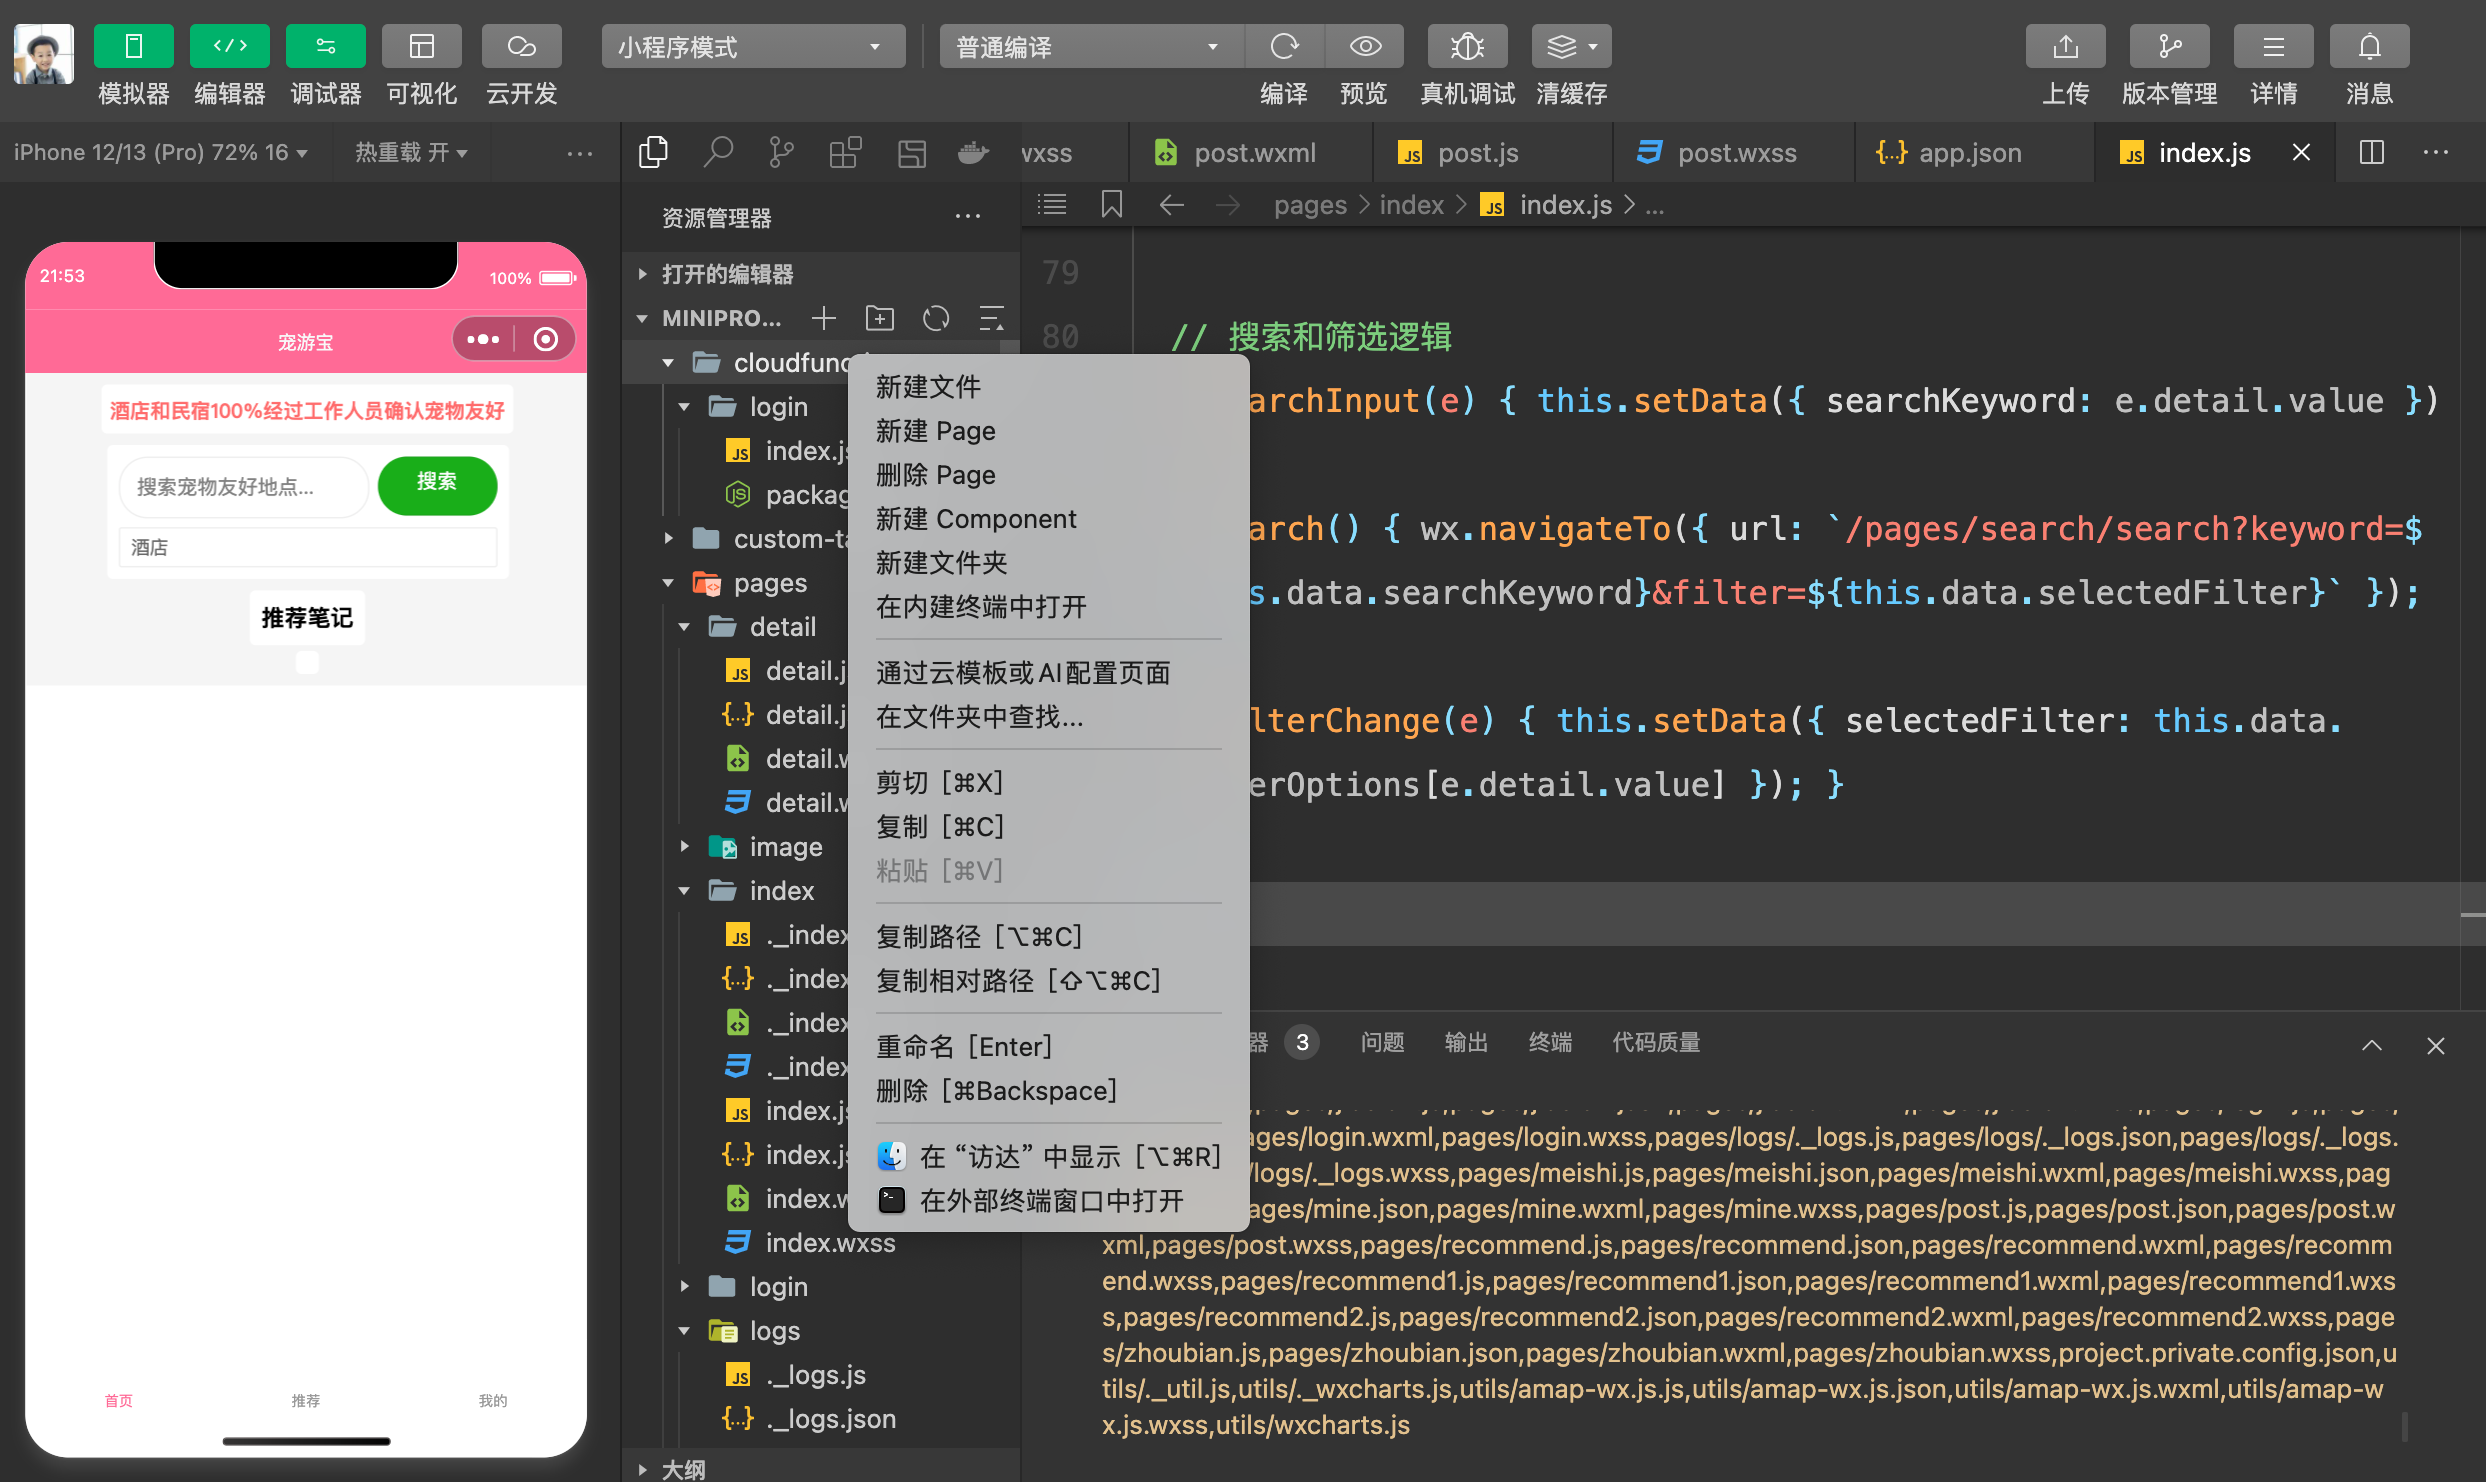Viewport: 2486px width, 1482px height.
Task: Open the version management branch icon
Action: point(2169,46)
